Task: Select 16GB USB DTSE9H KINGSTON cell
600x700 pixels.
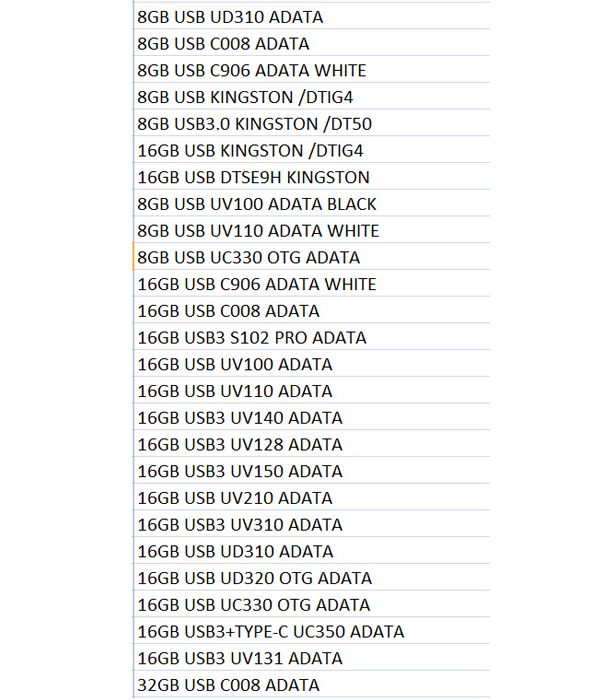Action: point(312,177)
